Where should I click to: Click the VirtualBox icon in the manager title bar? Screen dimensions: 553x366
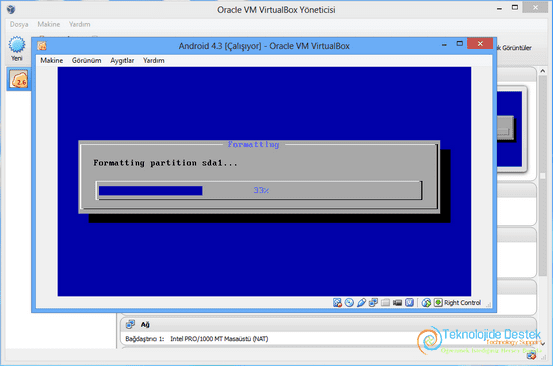point(11,10)
